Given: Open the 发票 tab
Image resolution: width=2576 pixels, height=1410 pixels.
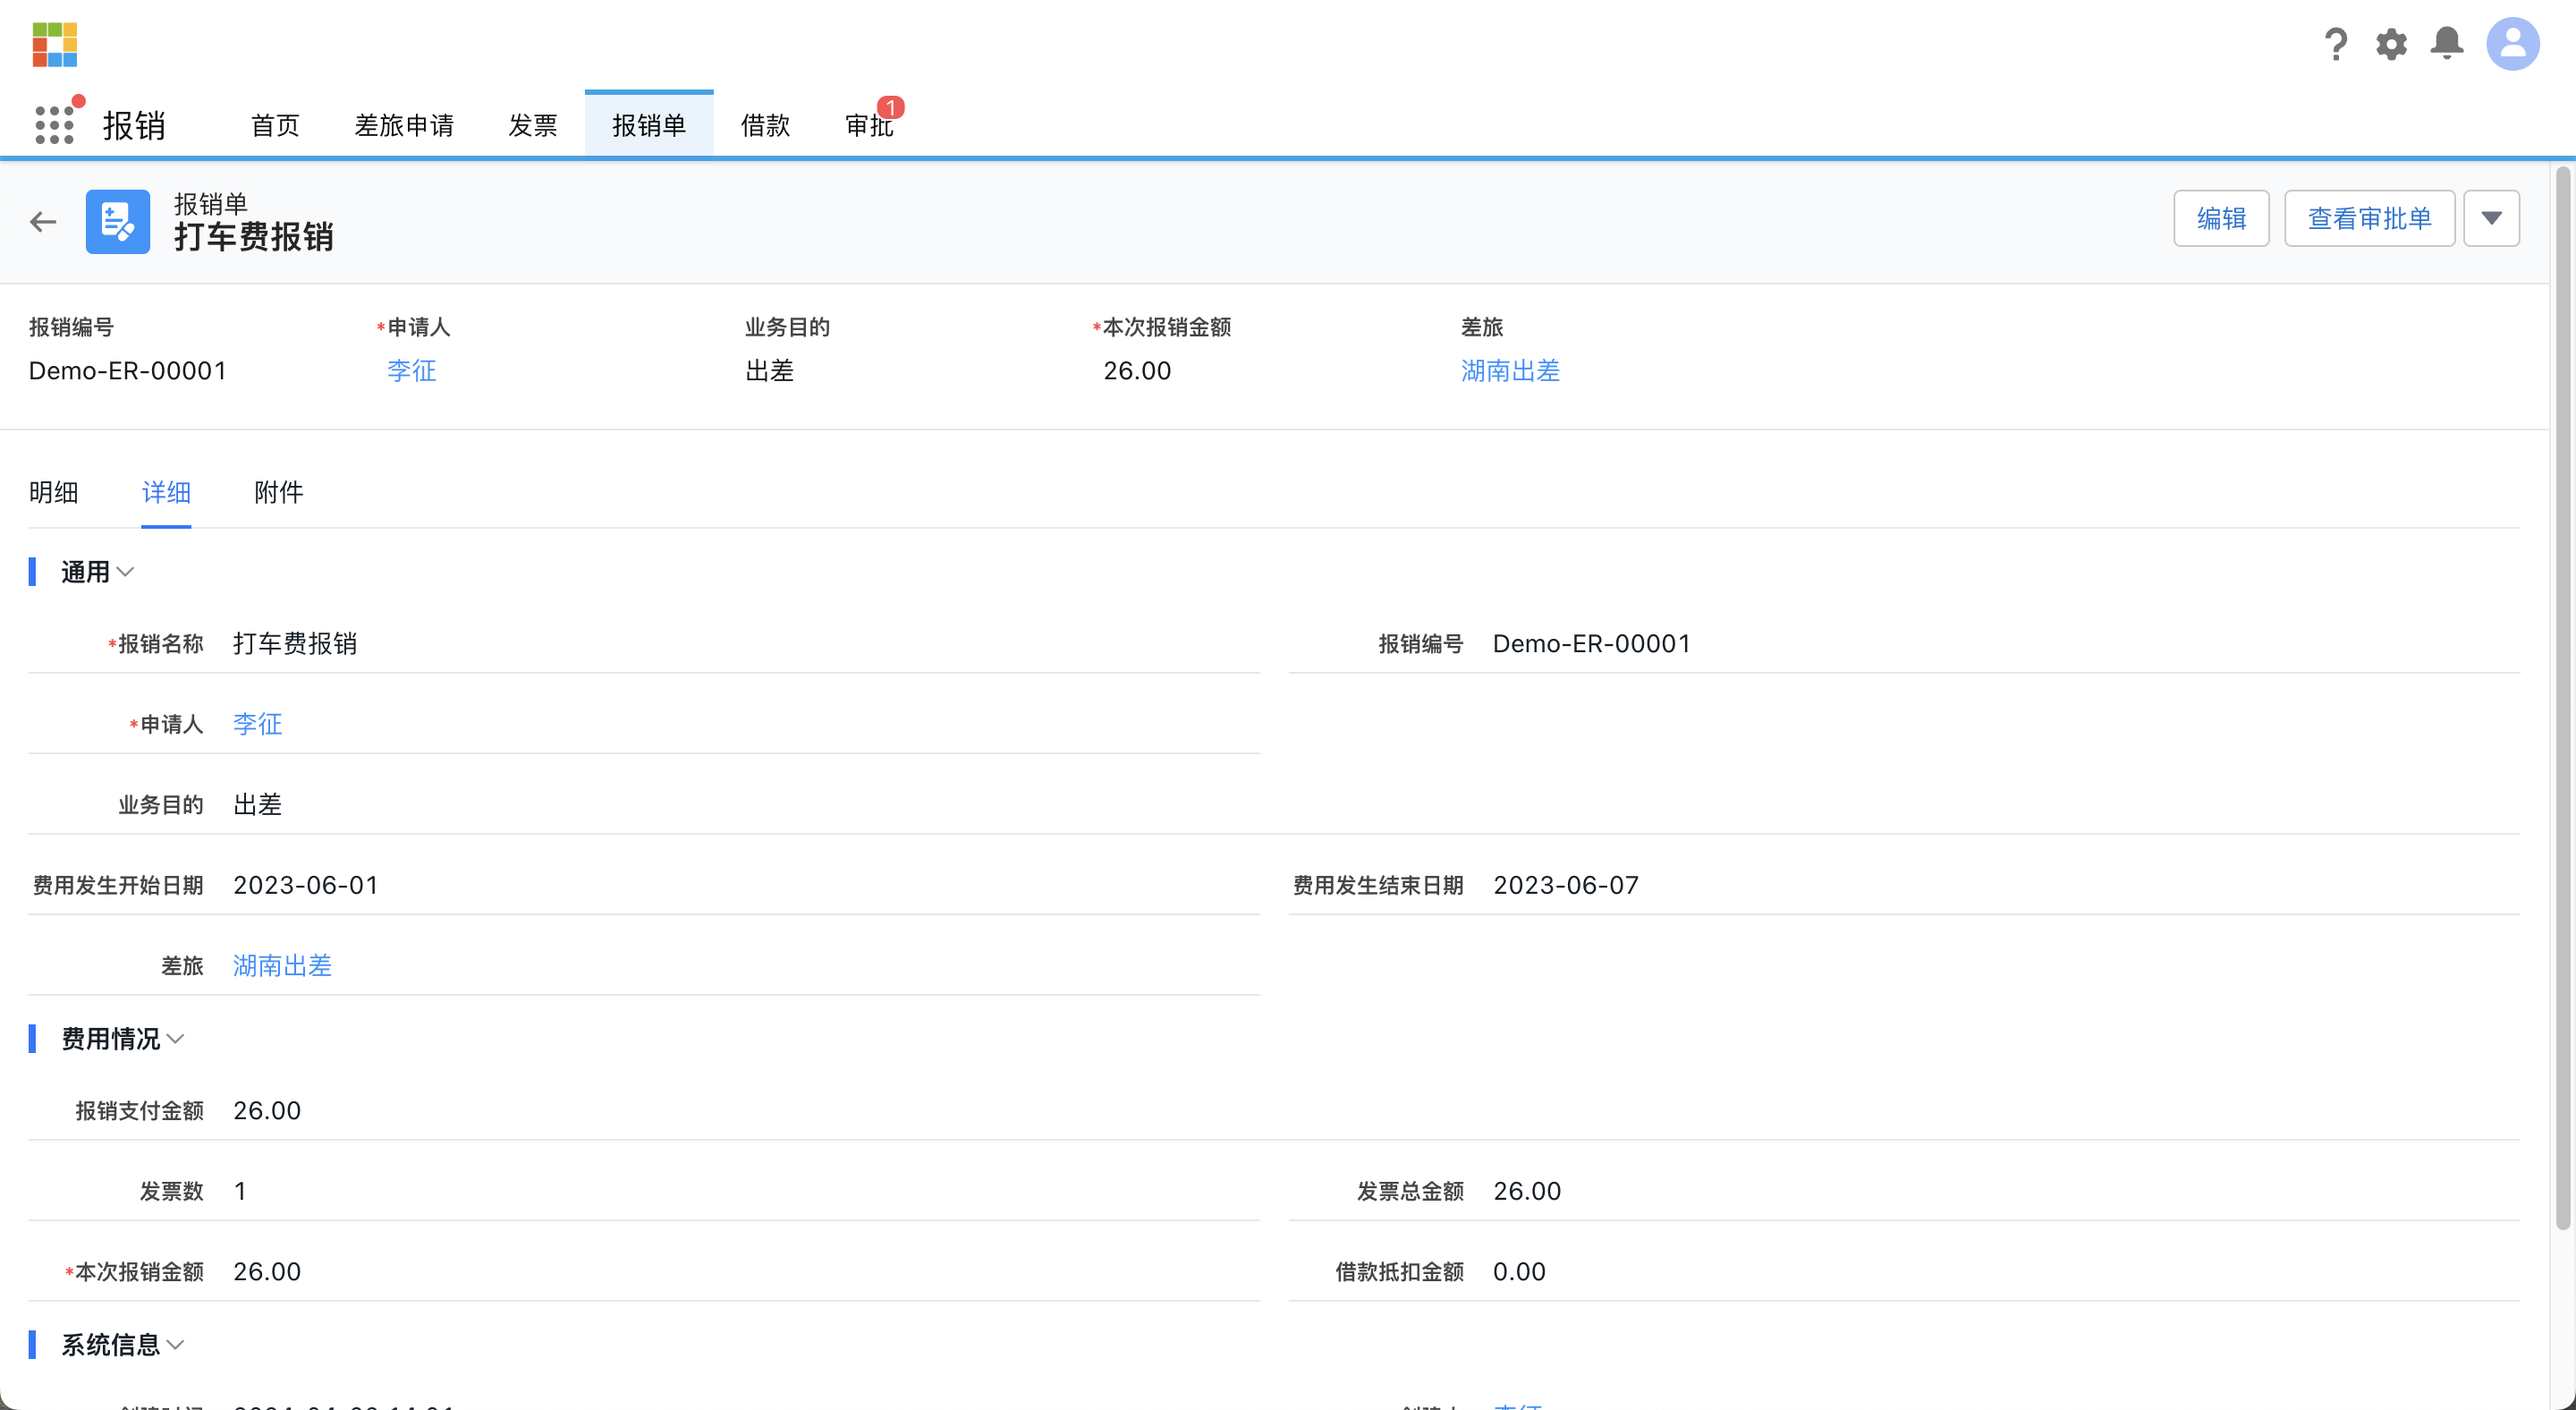Looking at the screenshot, I should click(532, 125).
